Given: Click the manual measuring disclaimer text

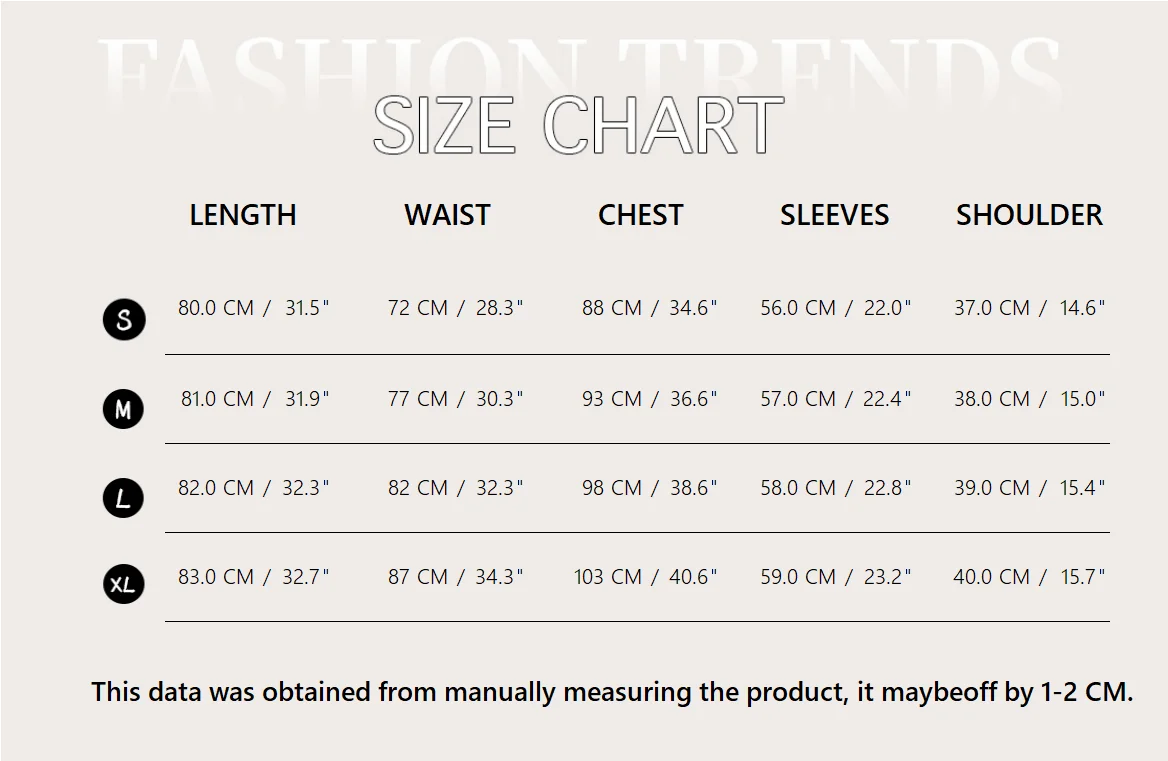Looking at the screenshot, I should click(612, 692).
